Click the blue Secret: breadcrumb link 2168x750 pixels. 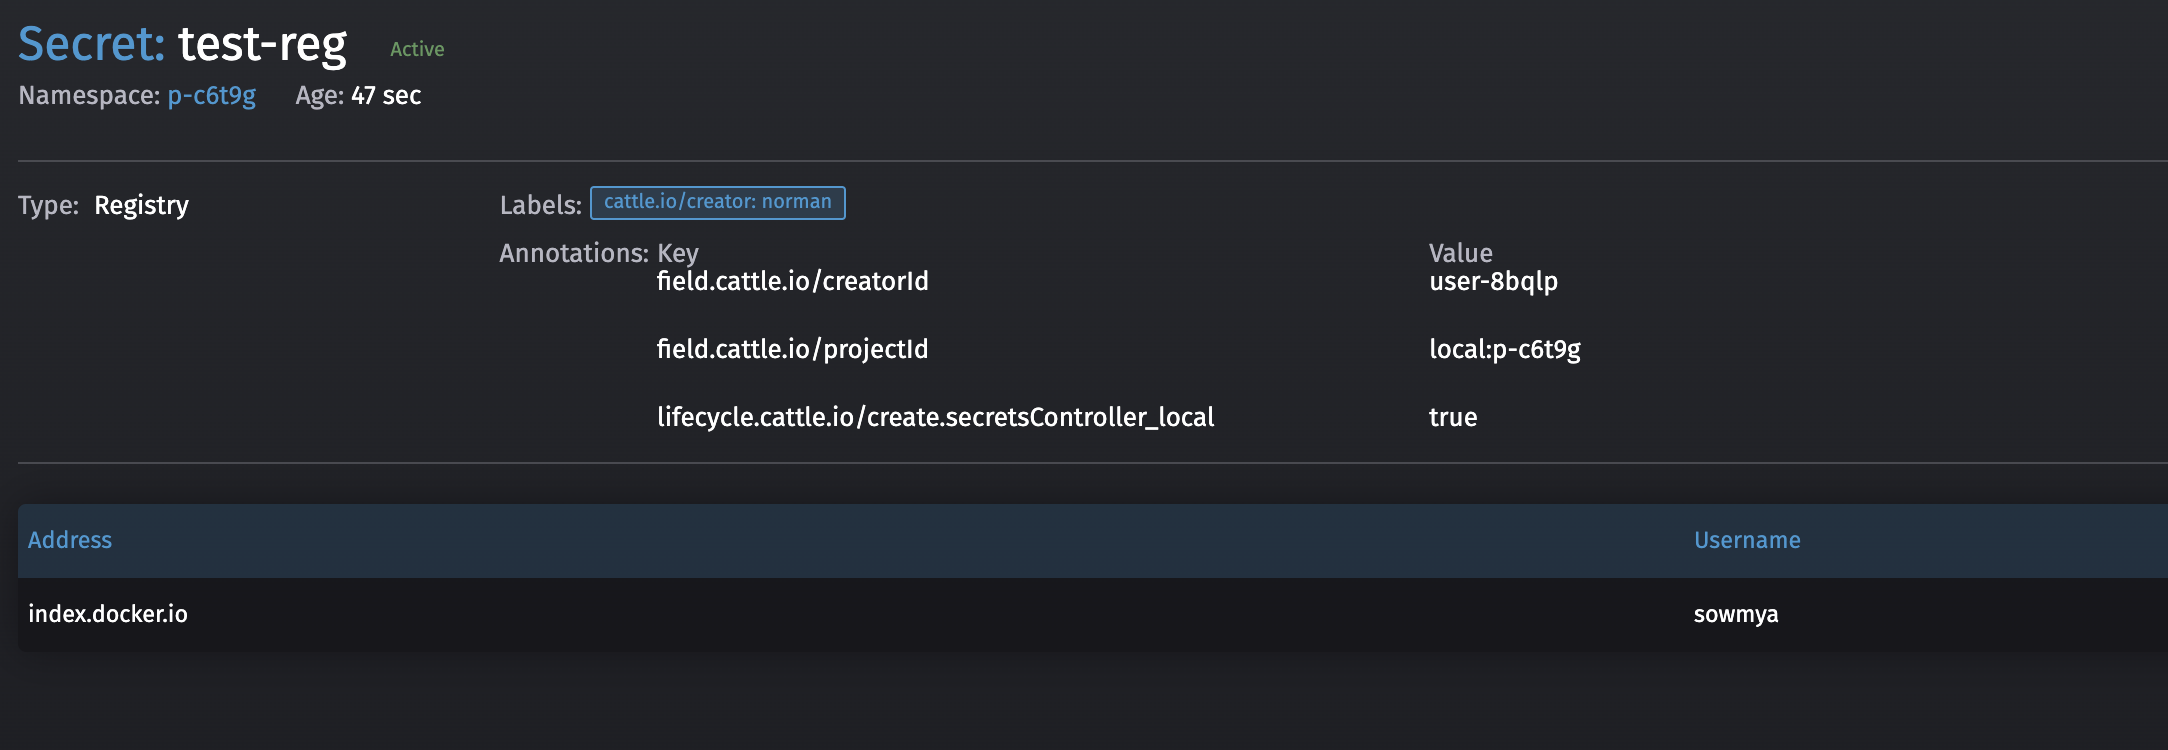tap(91, 45)
